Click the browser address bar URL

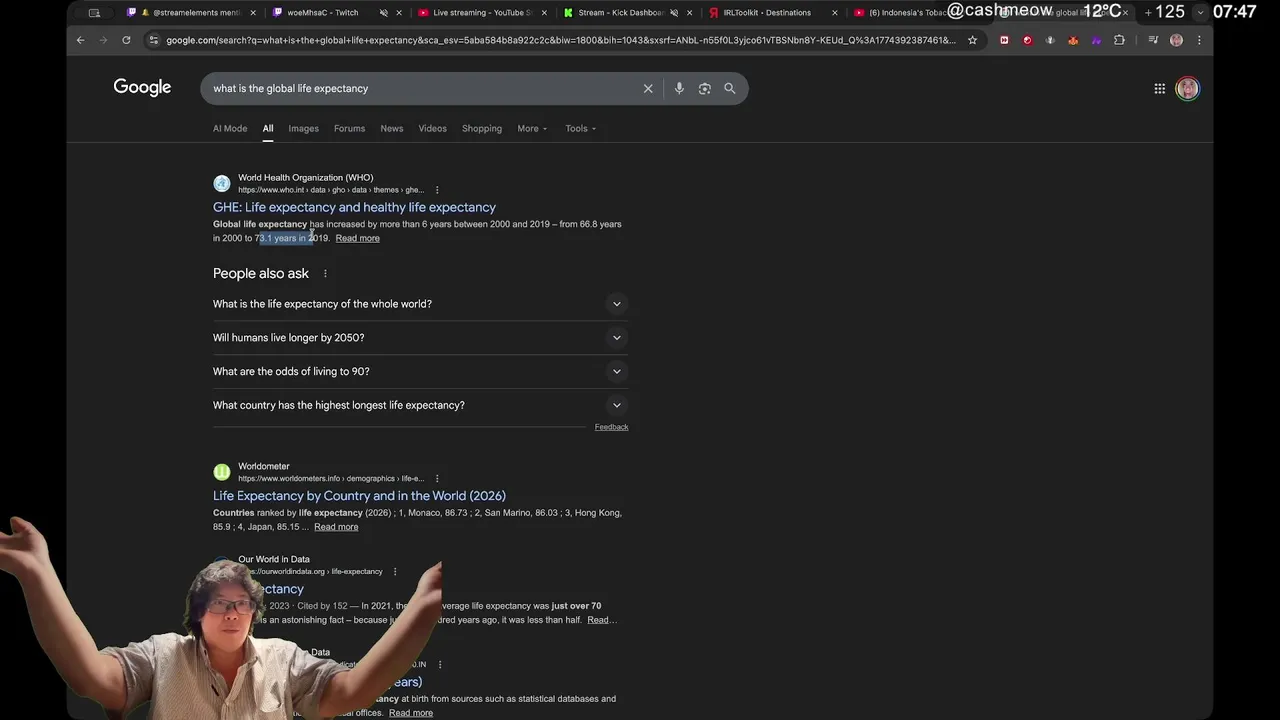[x=560, y=40]
